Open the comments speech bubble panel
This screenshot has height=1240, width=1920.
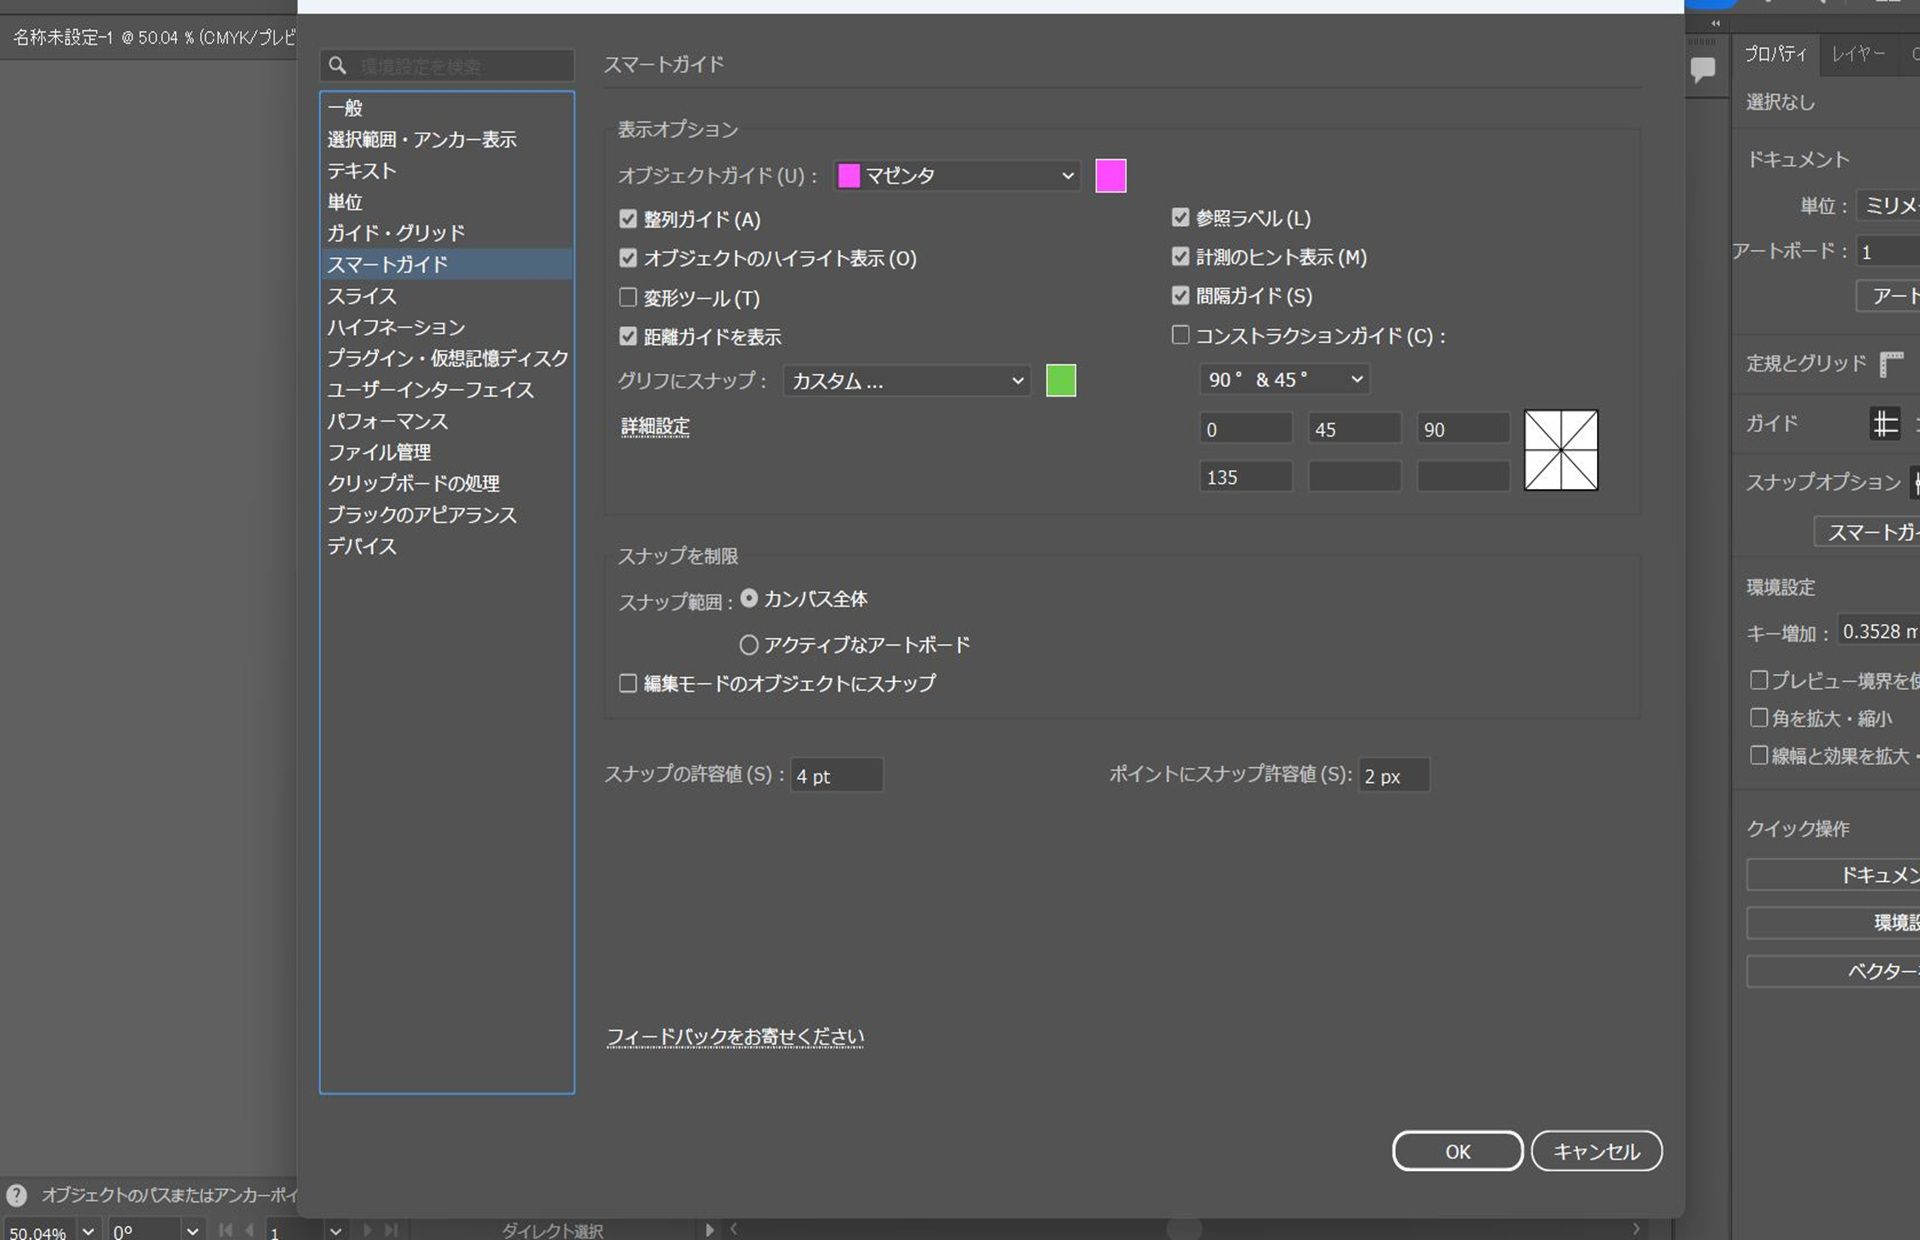pos(1702,69)
